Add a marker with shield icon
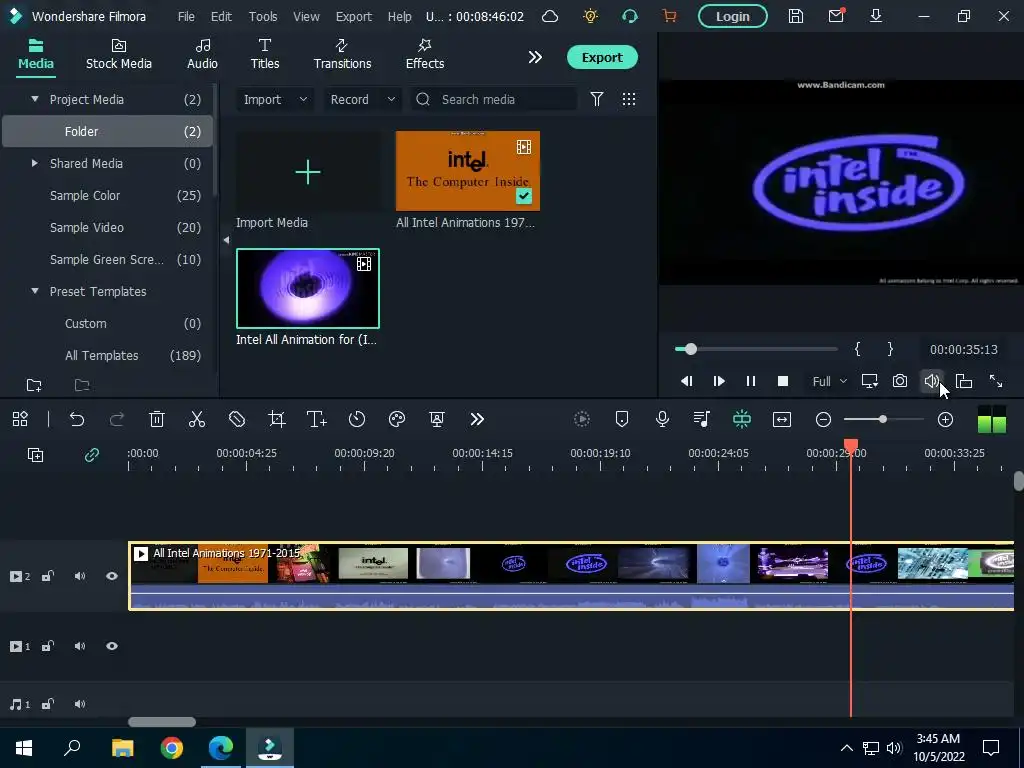This screenshot has height=768, width=1024. point(622,419)
